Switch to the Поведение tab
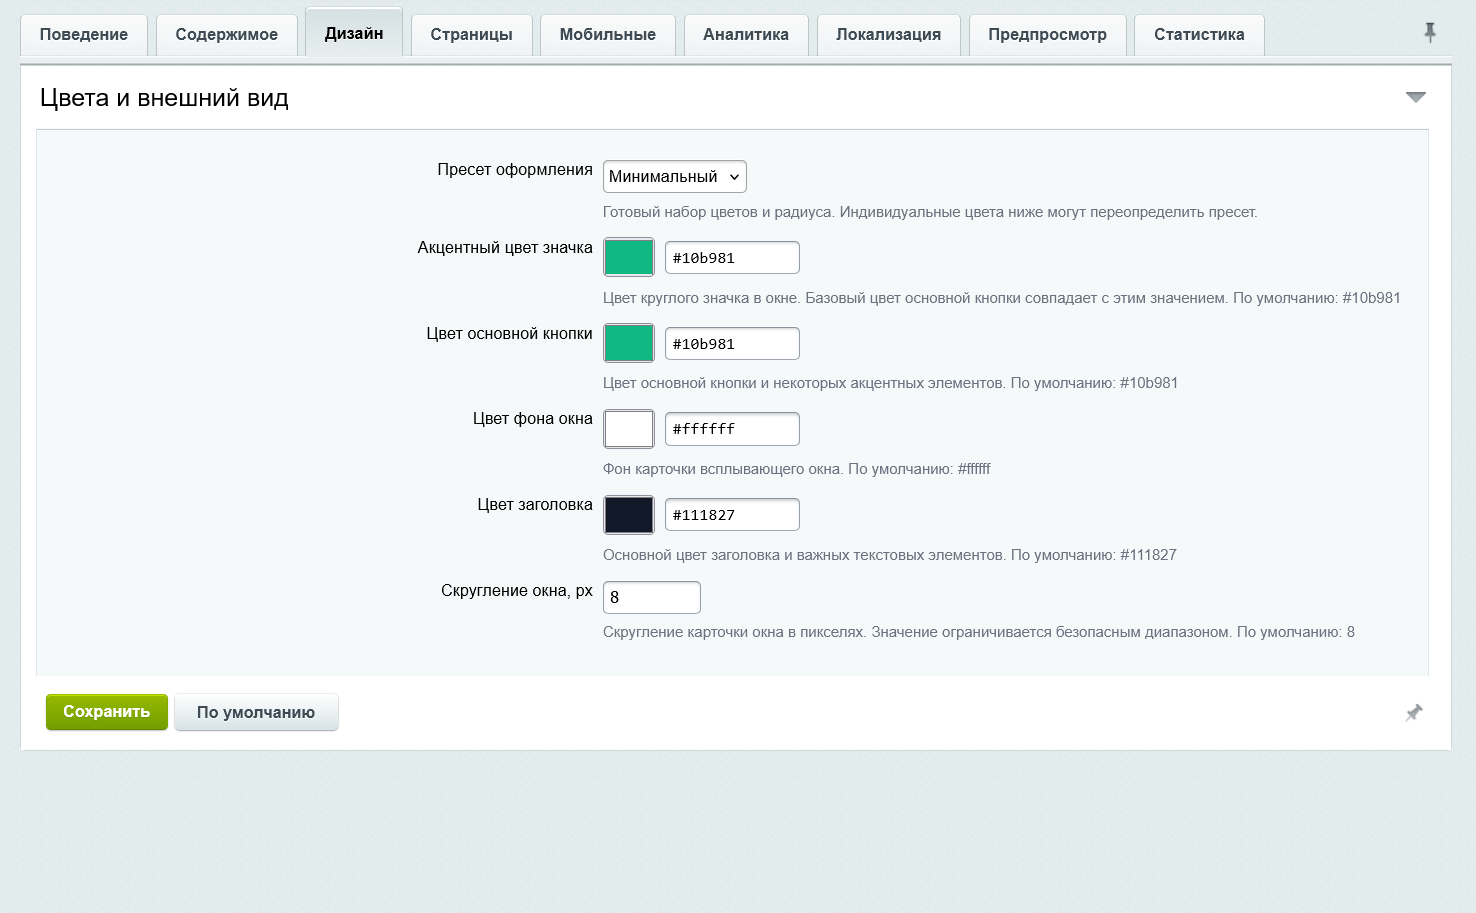Screen dimensions: 1476x913 (x=84, y=35)
